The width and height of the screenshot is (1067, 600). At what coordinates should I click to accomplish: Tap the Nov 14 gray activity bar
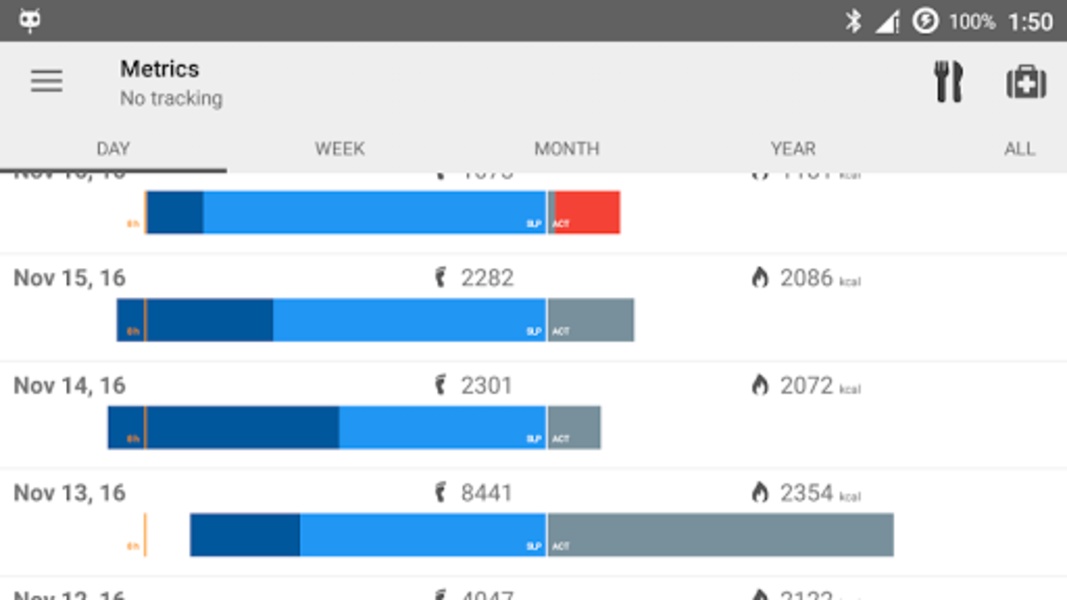click(x=574, y=427)
